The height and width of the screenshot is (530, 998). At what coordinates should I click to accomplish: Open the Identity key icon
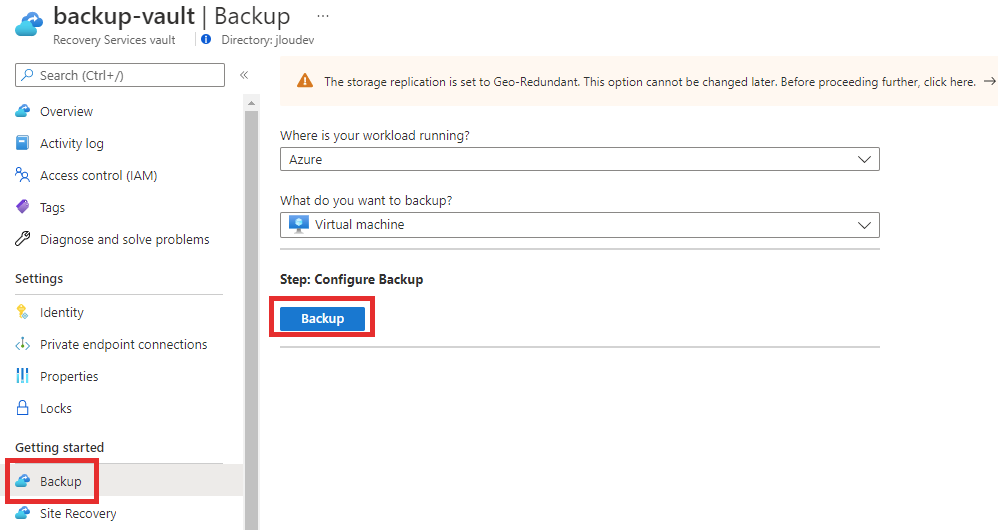22,312
